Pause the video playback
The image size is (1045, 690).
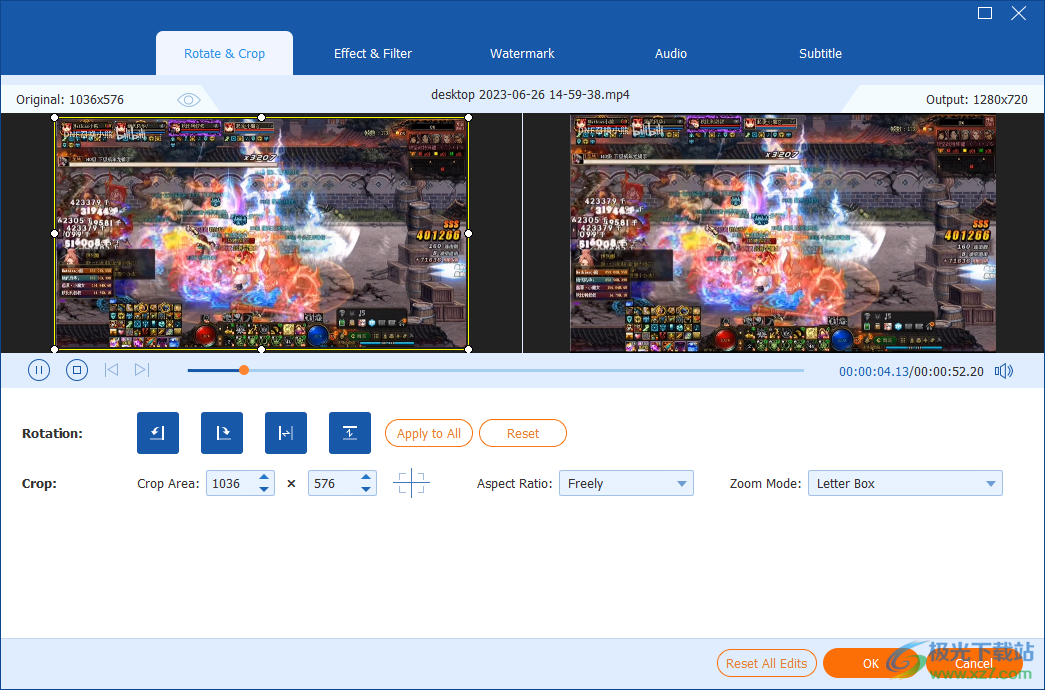pos(39,370)
